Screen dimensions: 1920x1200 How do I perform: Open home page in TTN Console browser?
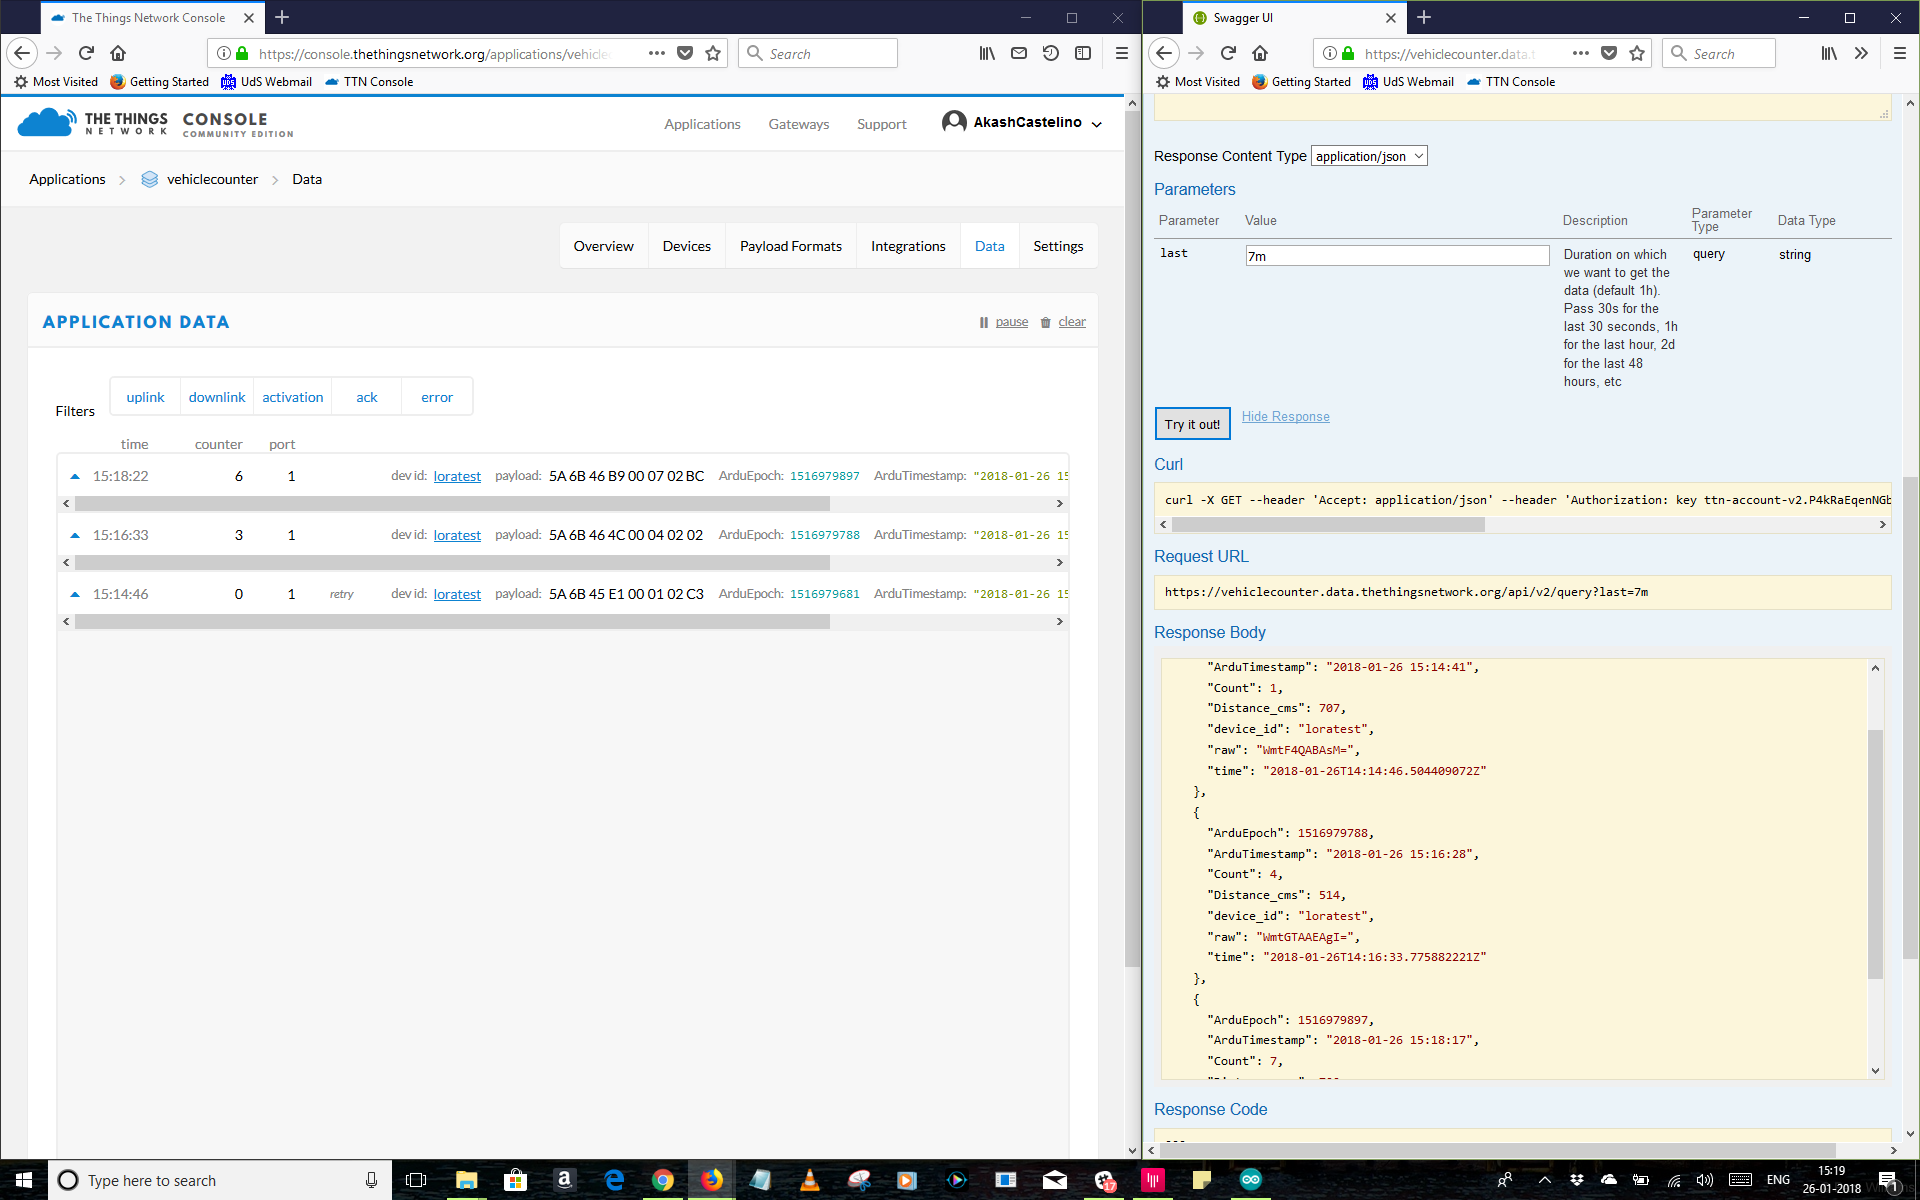click(118, 53)
